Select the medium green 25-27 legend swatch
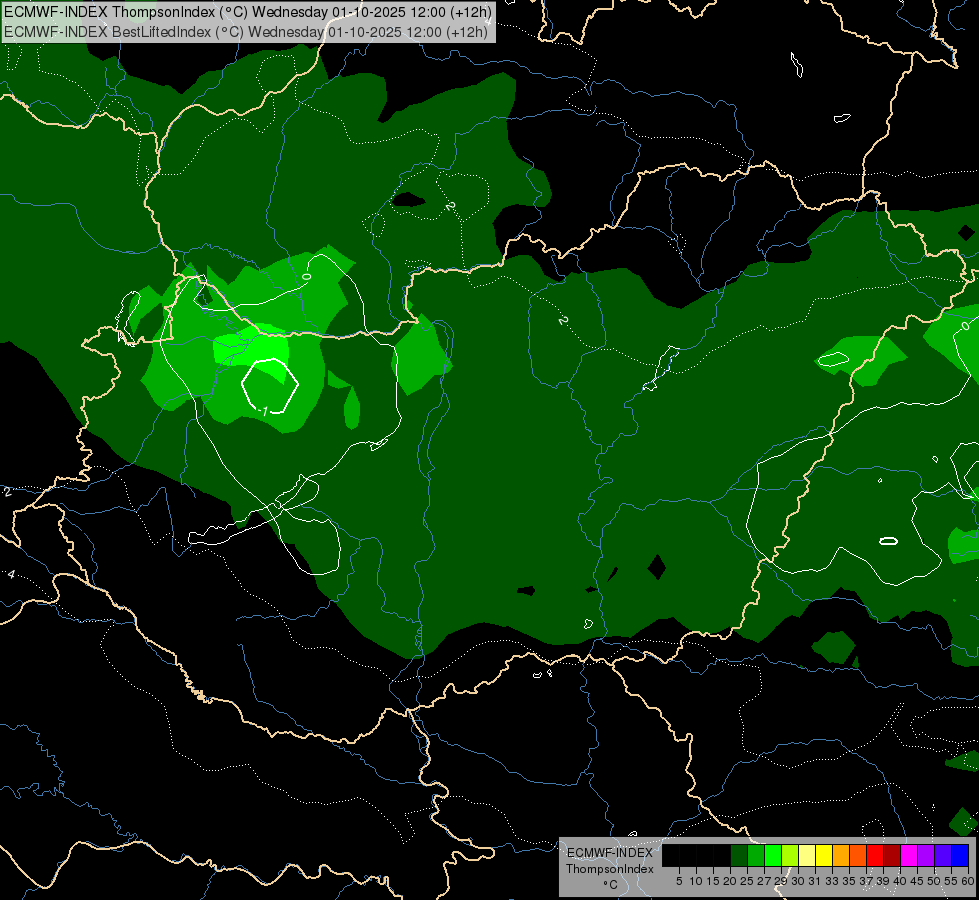This screenshot has height=900, width=979. click(756, 855)
